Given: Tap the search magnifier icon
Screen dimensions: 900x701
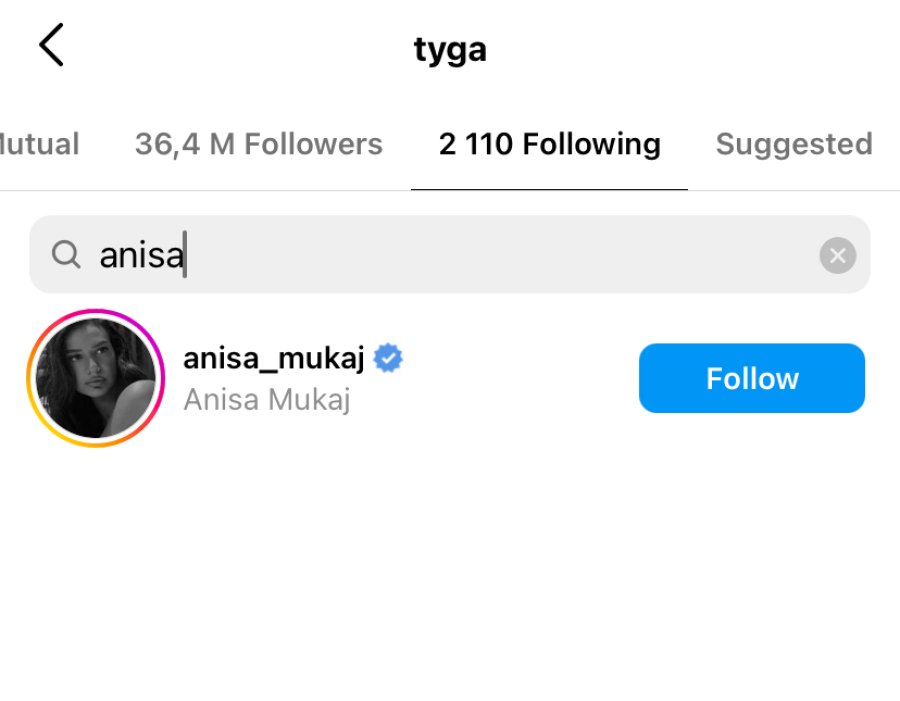Looking at the screenshot, I should (x=66, y=254).
